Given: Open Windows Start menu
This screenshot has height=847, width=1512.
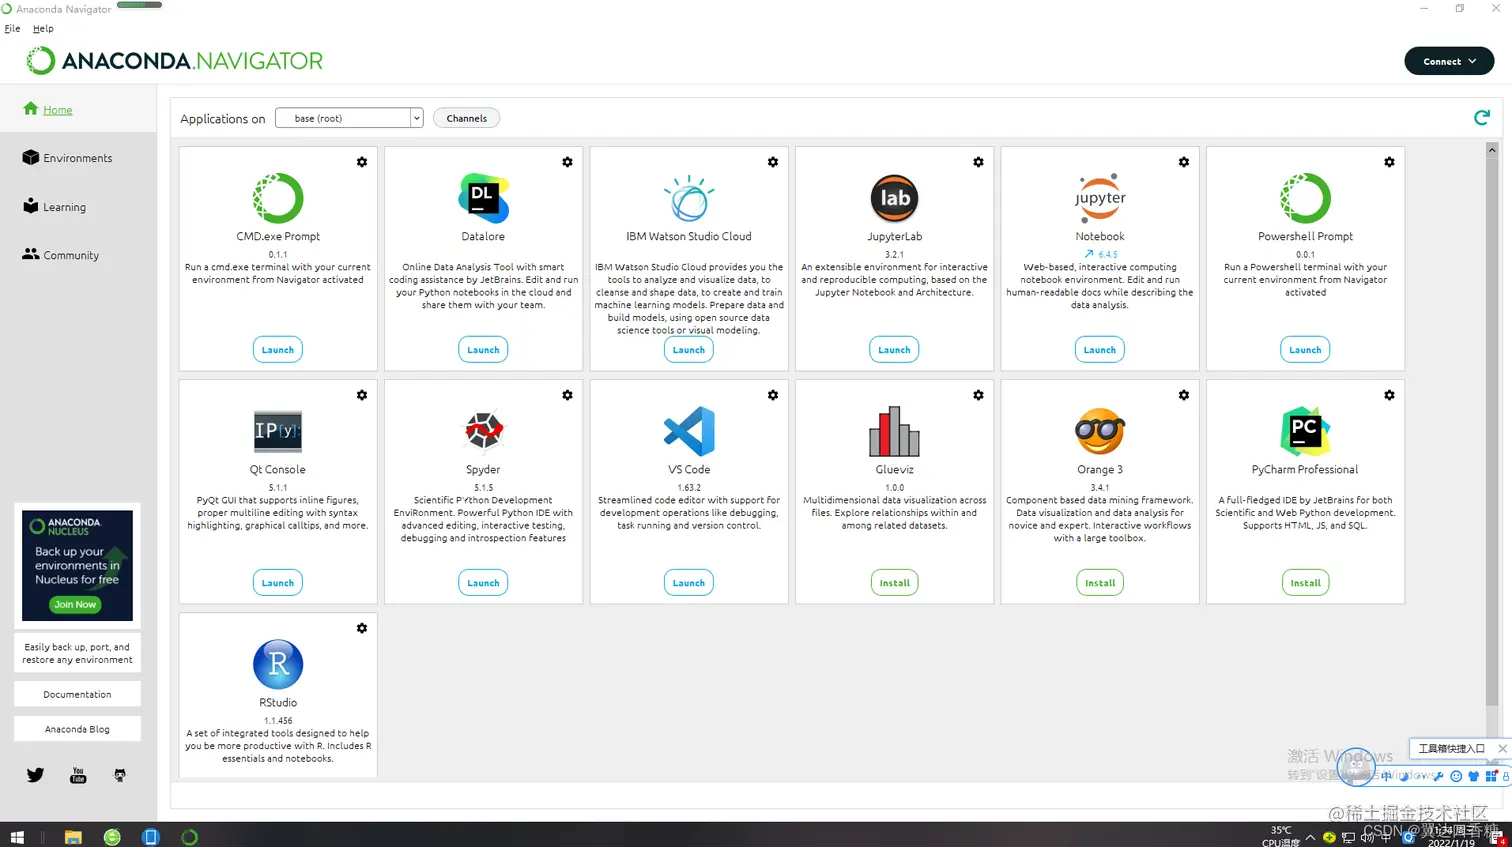Looking at the screenshot, I should pyautogui.click(x=16, y=837).
